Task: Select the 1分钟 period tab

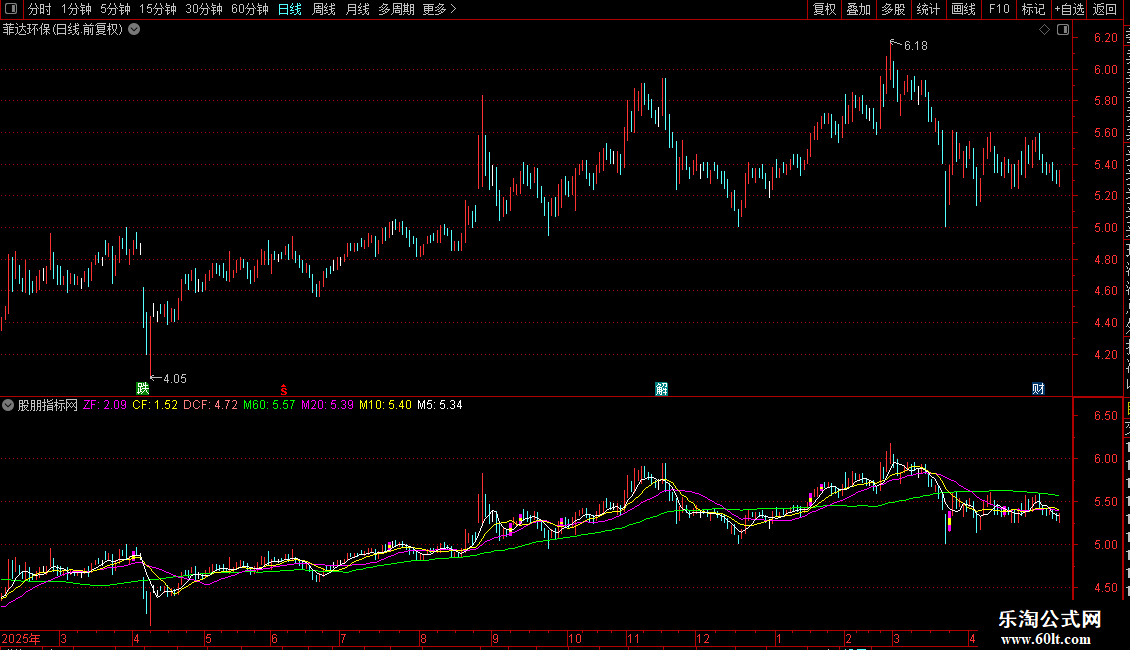Action: [x=76, y=9]
